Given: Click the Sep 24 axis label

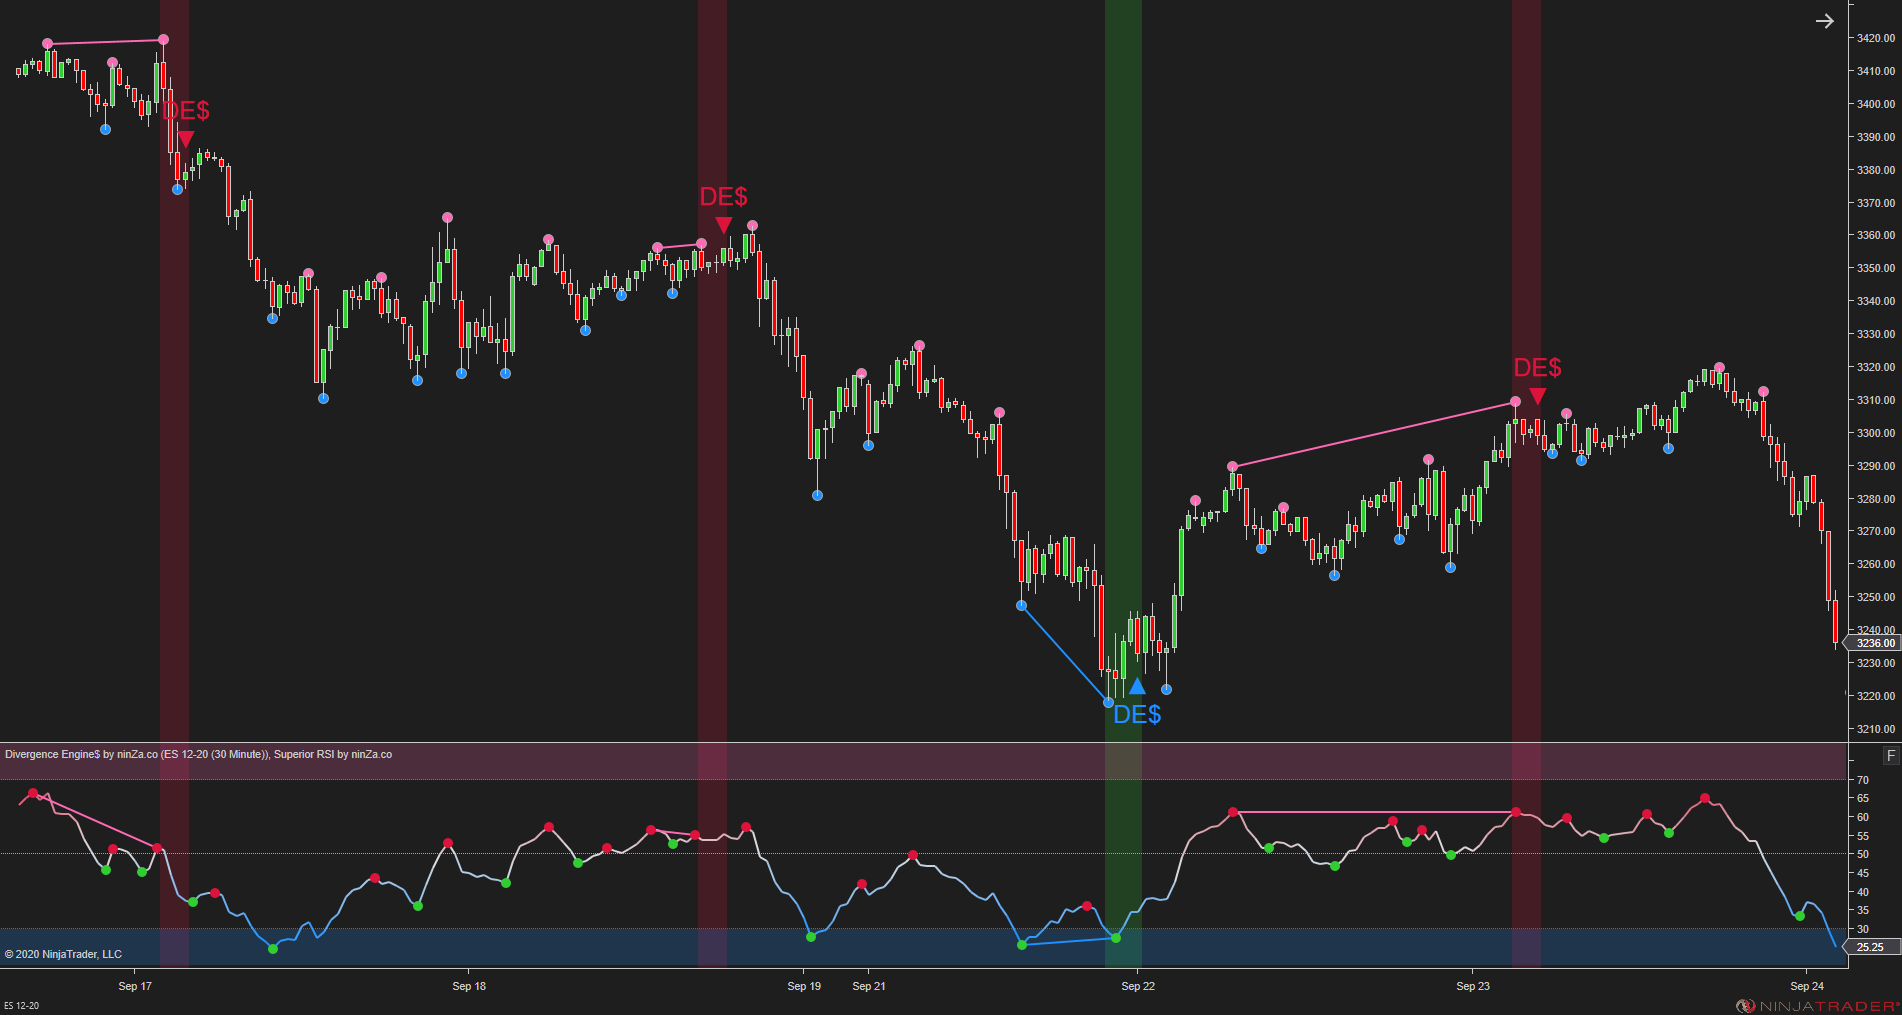Looking at the screenshot, I should [x=1806, y=985].
